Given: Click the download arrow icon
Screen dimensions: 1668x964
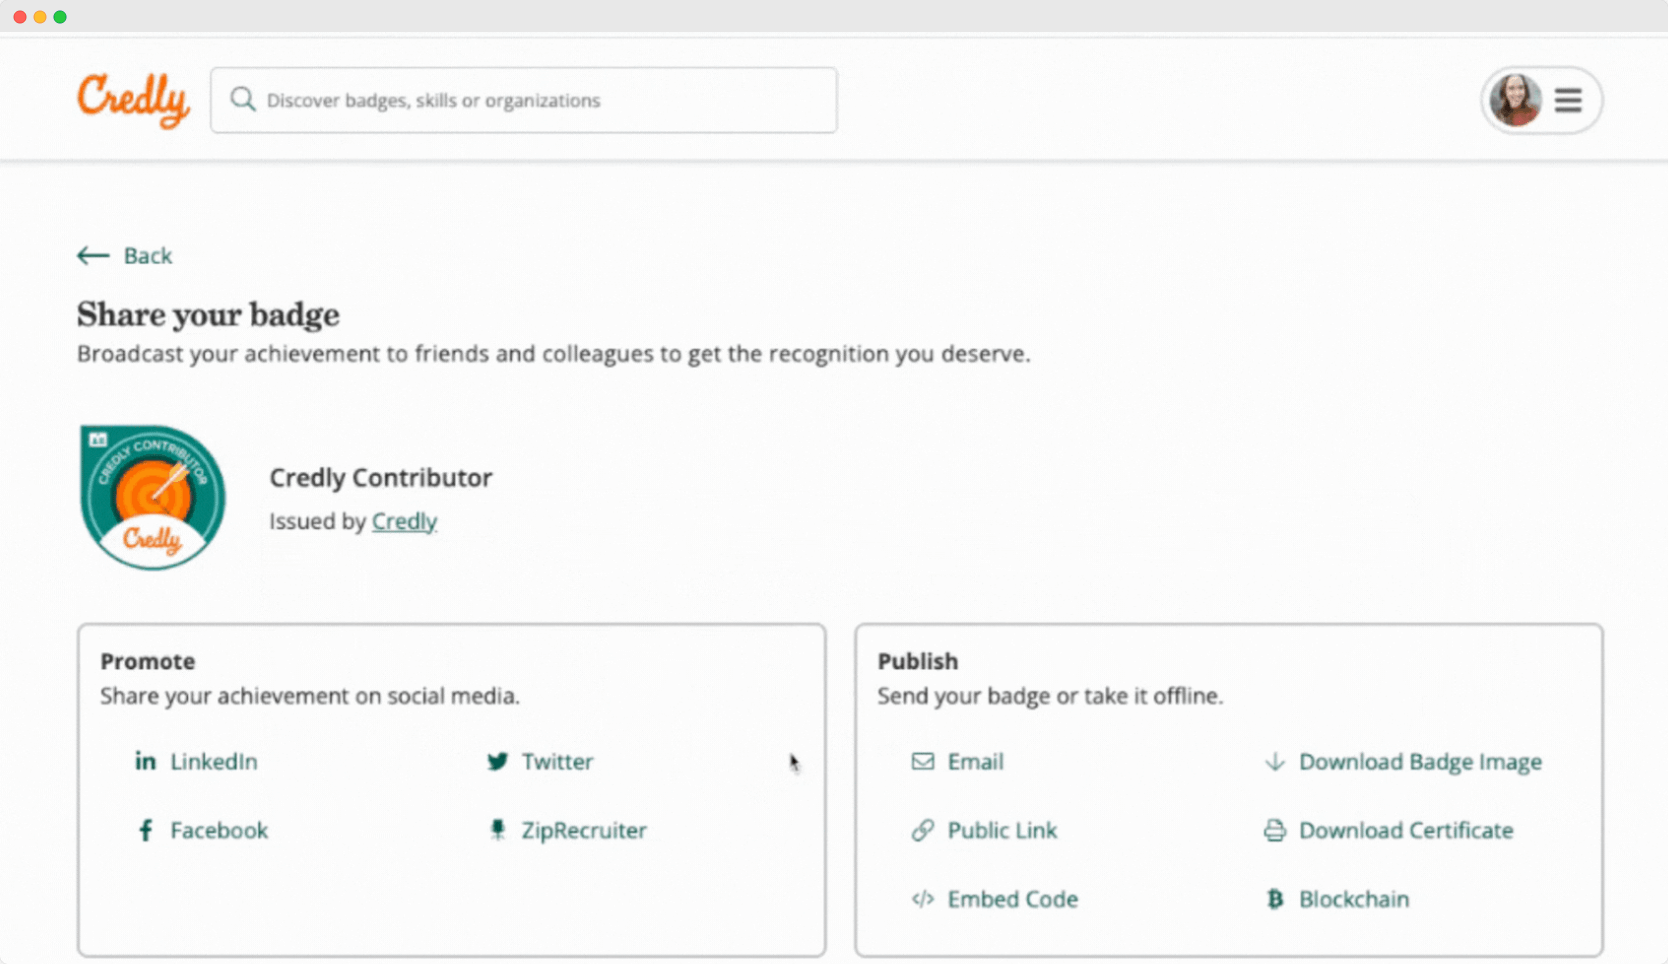Looking at the screenshot, I should (1274, 761).
